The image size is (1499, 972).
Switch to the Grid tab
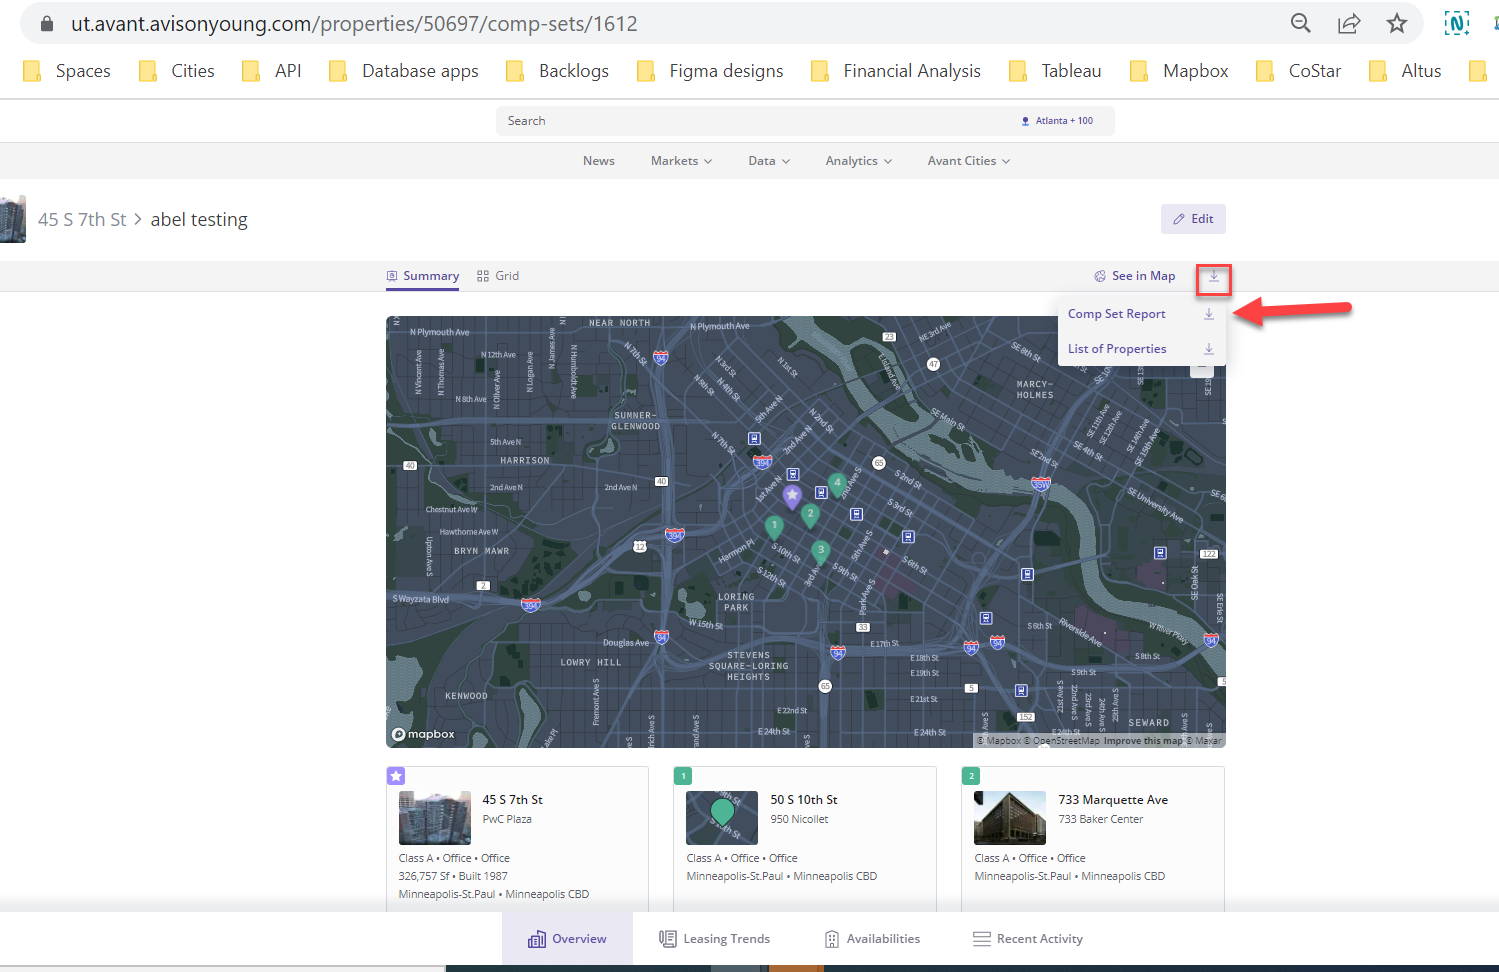pyautogui.click(x=498, y=276)
